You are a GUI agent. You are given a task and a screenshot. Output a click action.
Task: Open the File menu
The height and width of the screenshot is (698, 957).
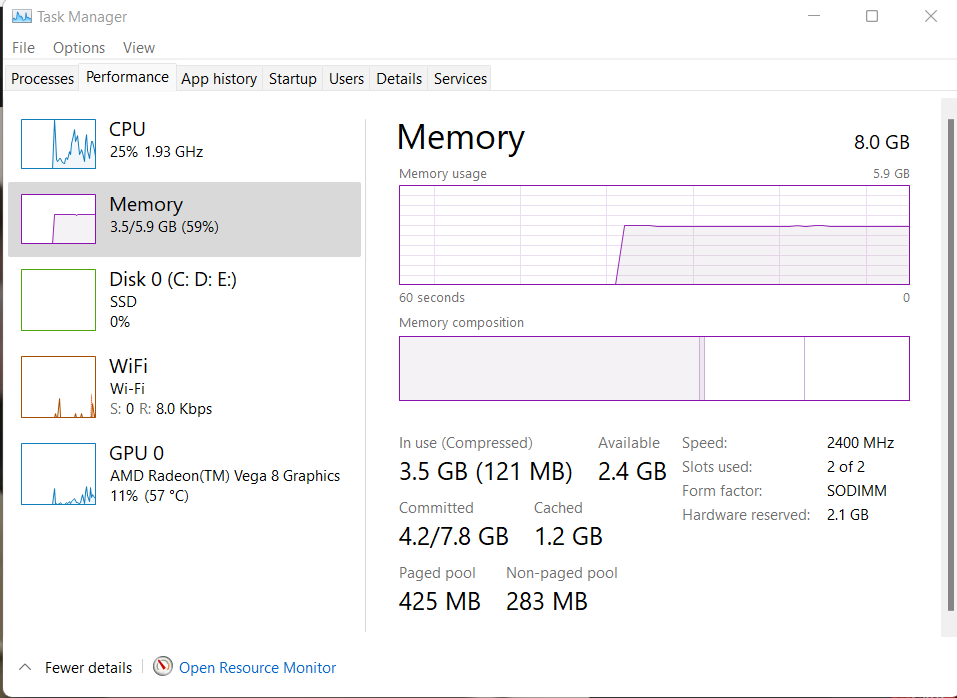[22, 47]
